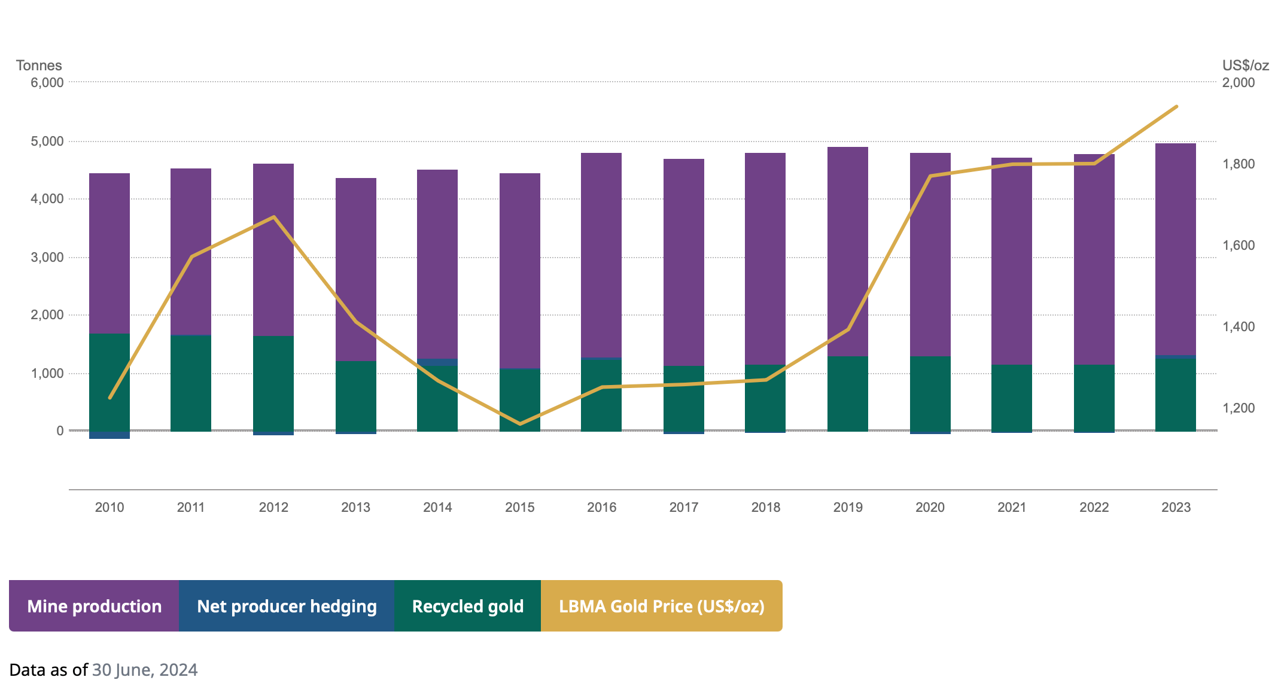This screenshot has width=1275, height=679.
Task: Click the 2019 recycled gold bar segment
Action: [x=847, y=394]
